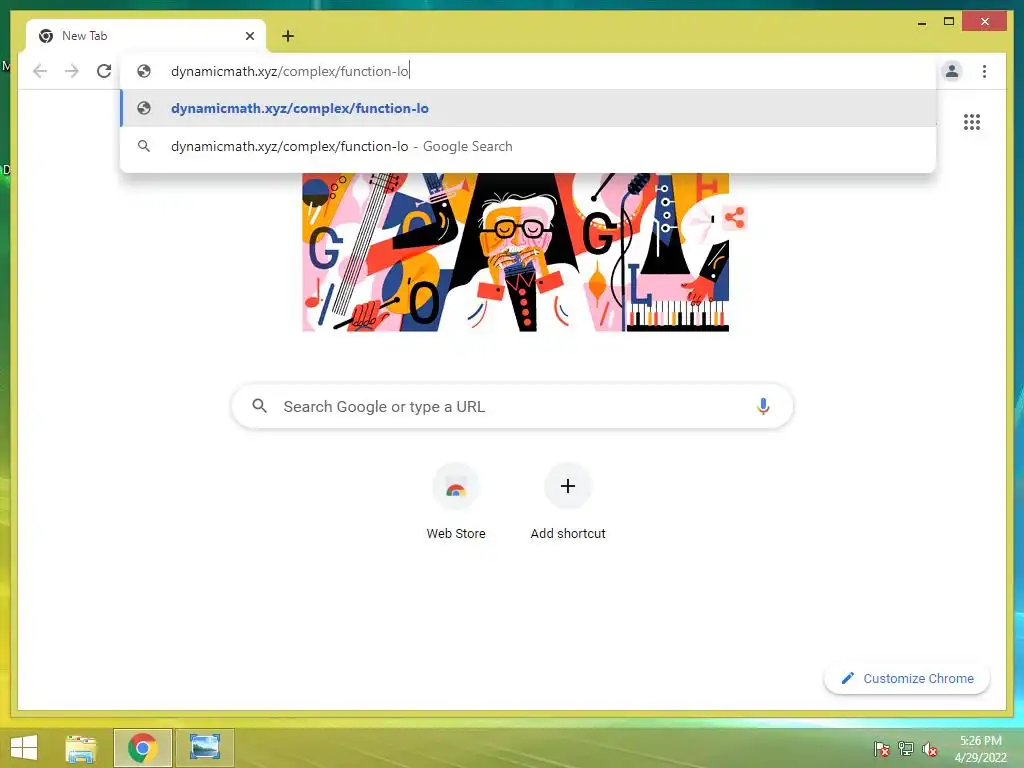
Task: Click the Add shortcut button
Action: [x=568, y=502]
